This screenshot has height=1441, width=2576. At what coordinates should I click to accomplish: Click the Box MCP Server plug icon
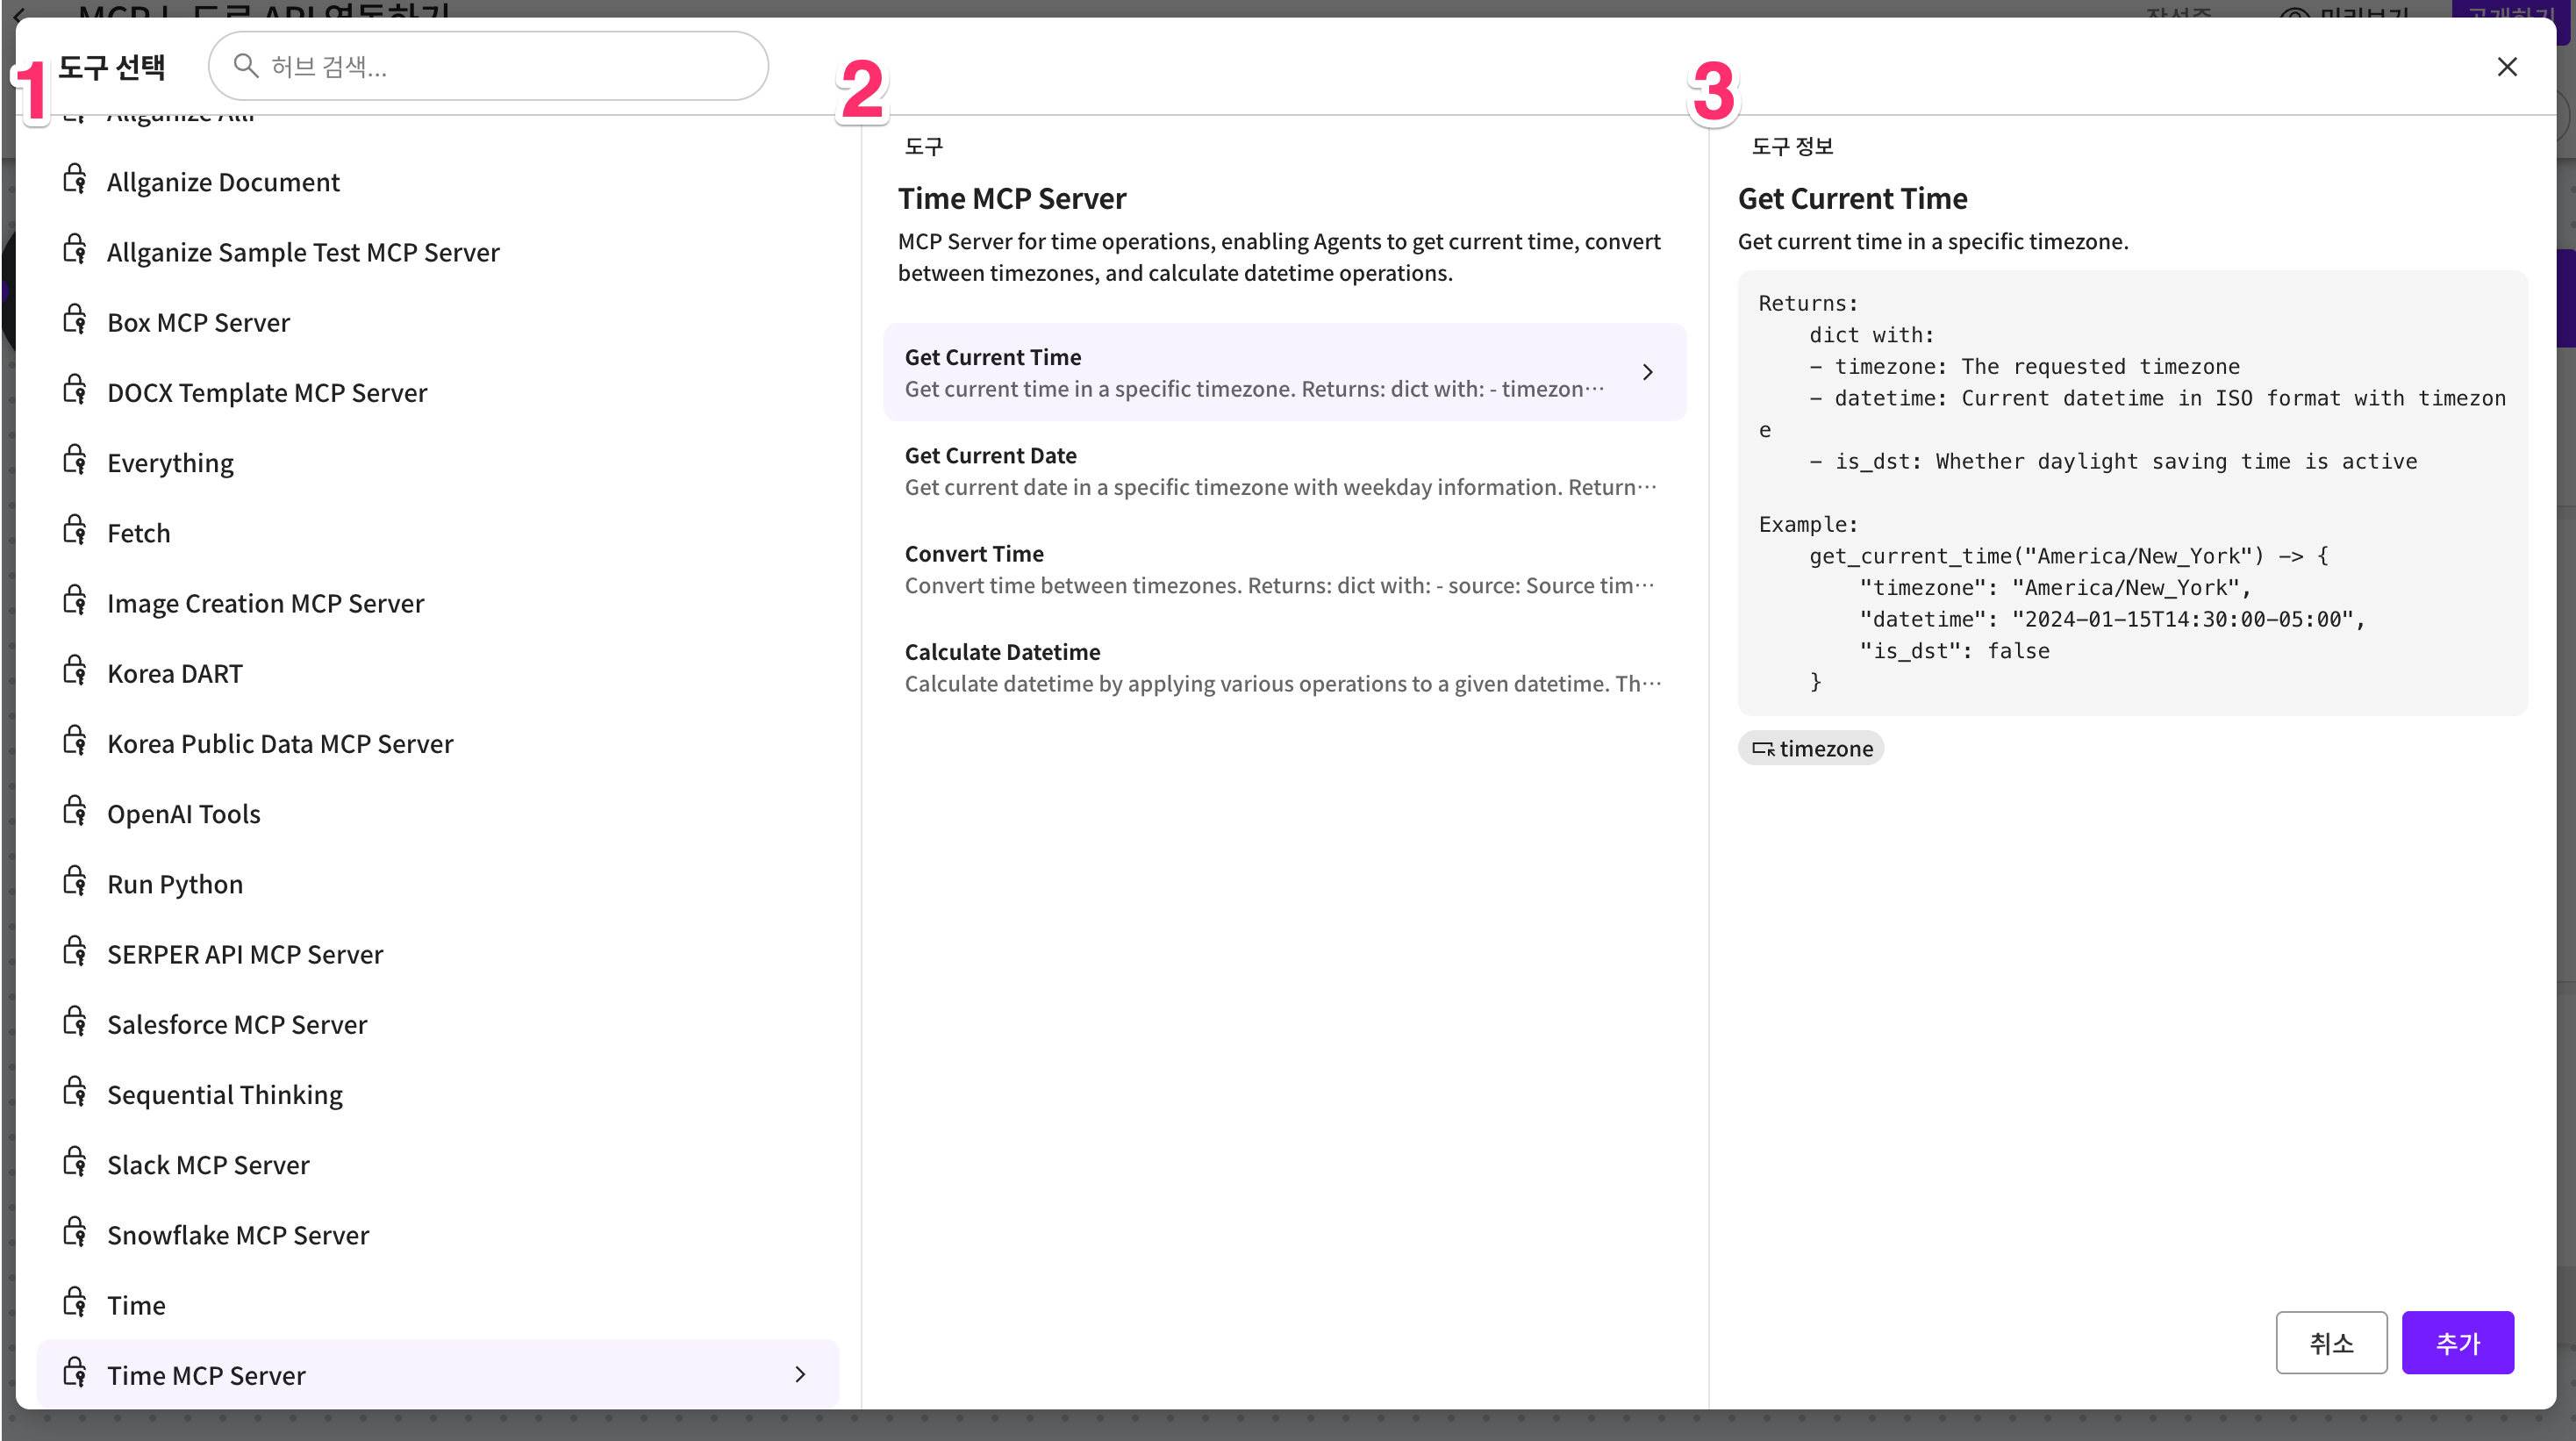click(x=75, y=321)
